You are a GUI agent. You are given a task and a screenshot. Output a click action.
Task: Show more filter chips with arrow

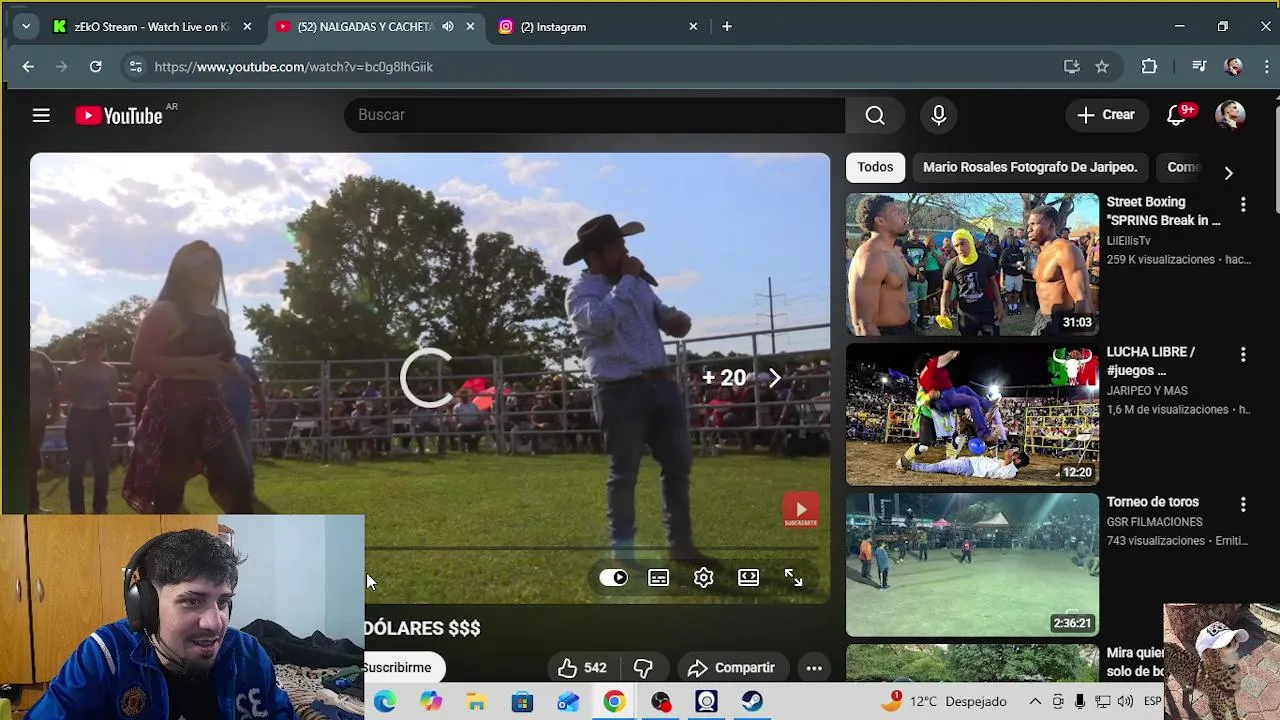[x=1228, y=172]
